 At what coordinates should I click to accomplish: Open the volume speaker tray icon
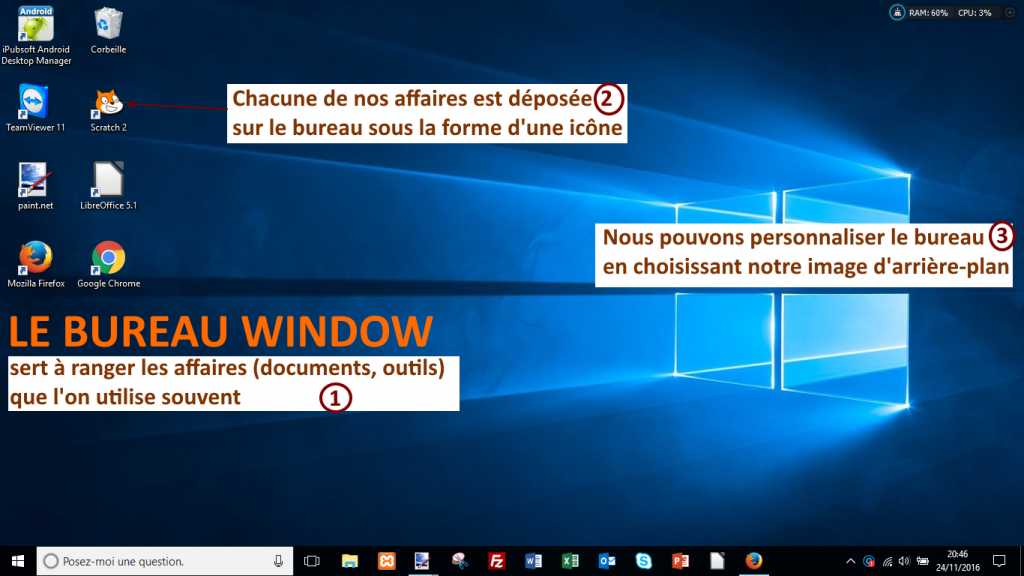click(x=904, y=561)
